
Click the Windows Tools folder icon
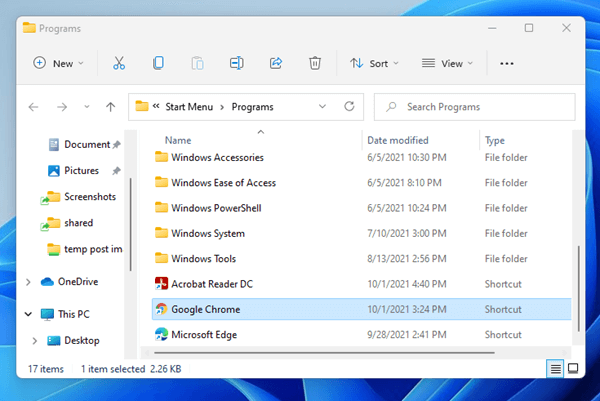click(x=161, y=258)
